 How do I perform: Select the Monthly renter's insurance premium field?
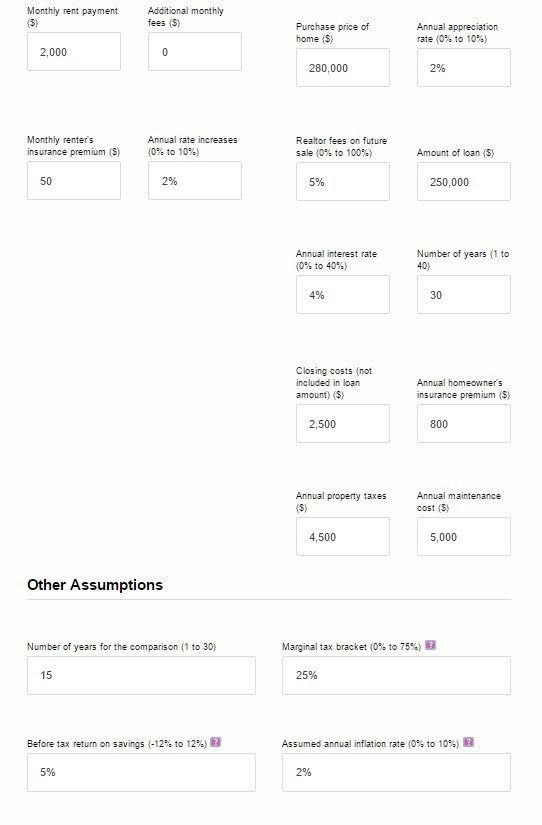point(74,180)
